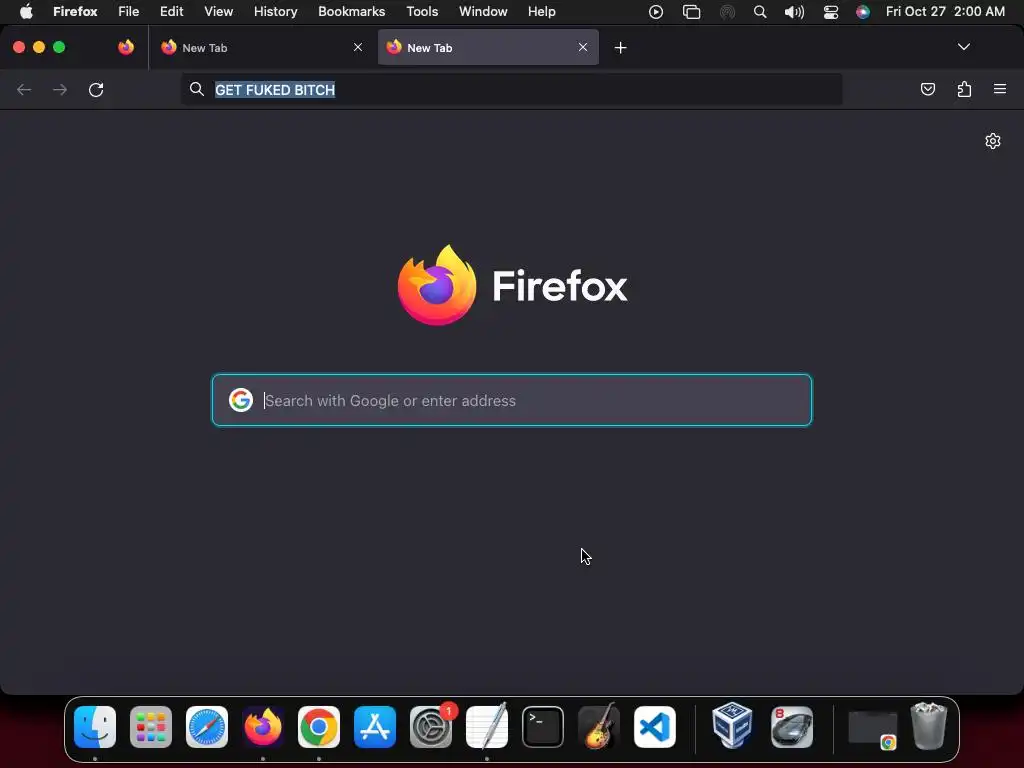
Task: Open the Tools menu
Action: pyautogui.click(x=422, y=12)
